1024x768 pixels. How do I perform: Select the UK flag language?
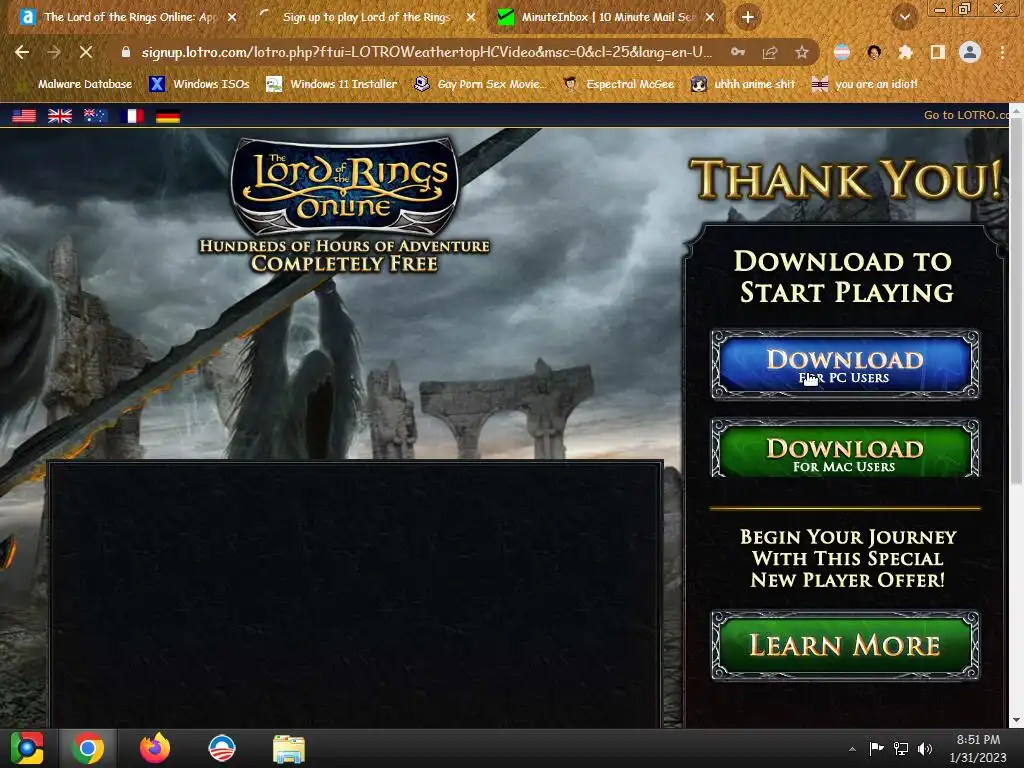[x=60, y=116]
